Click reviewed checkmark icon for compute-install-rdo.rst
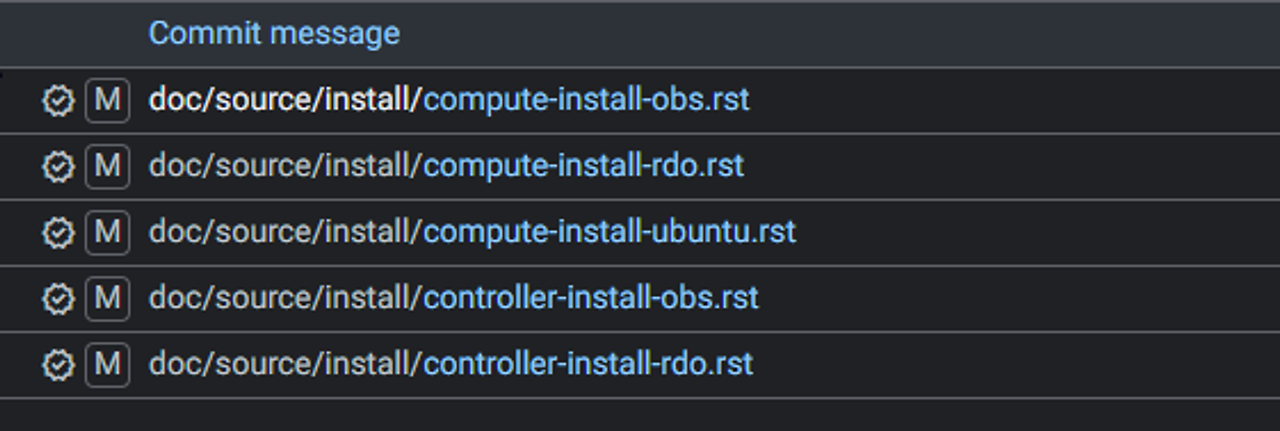This screenshot has height=431, width=1280. [x=58, y=167]
